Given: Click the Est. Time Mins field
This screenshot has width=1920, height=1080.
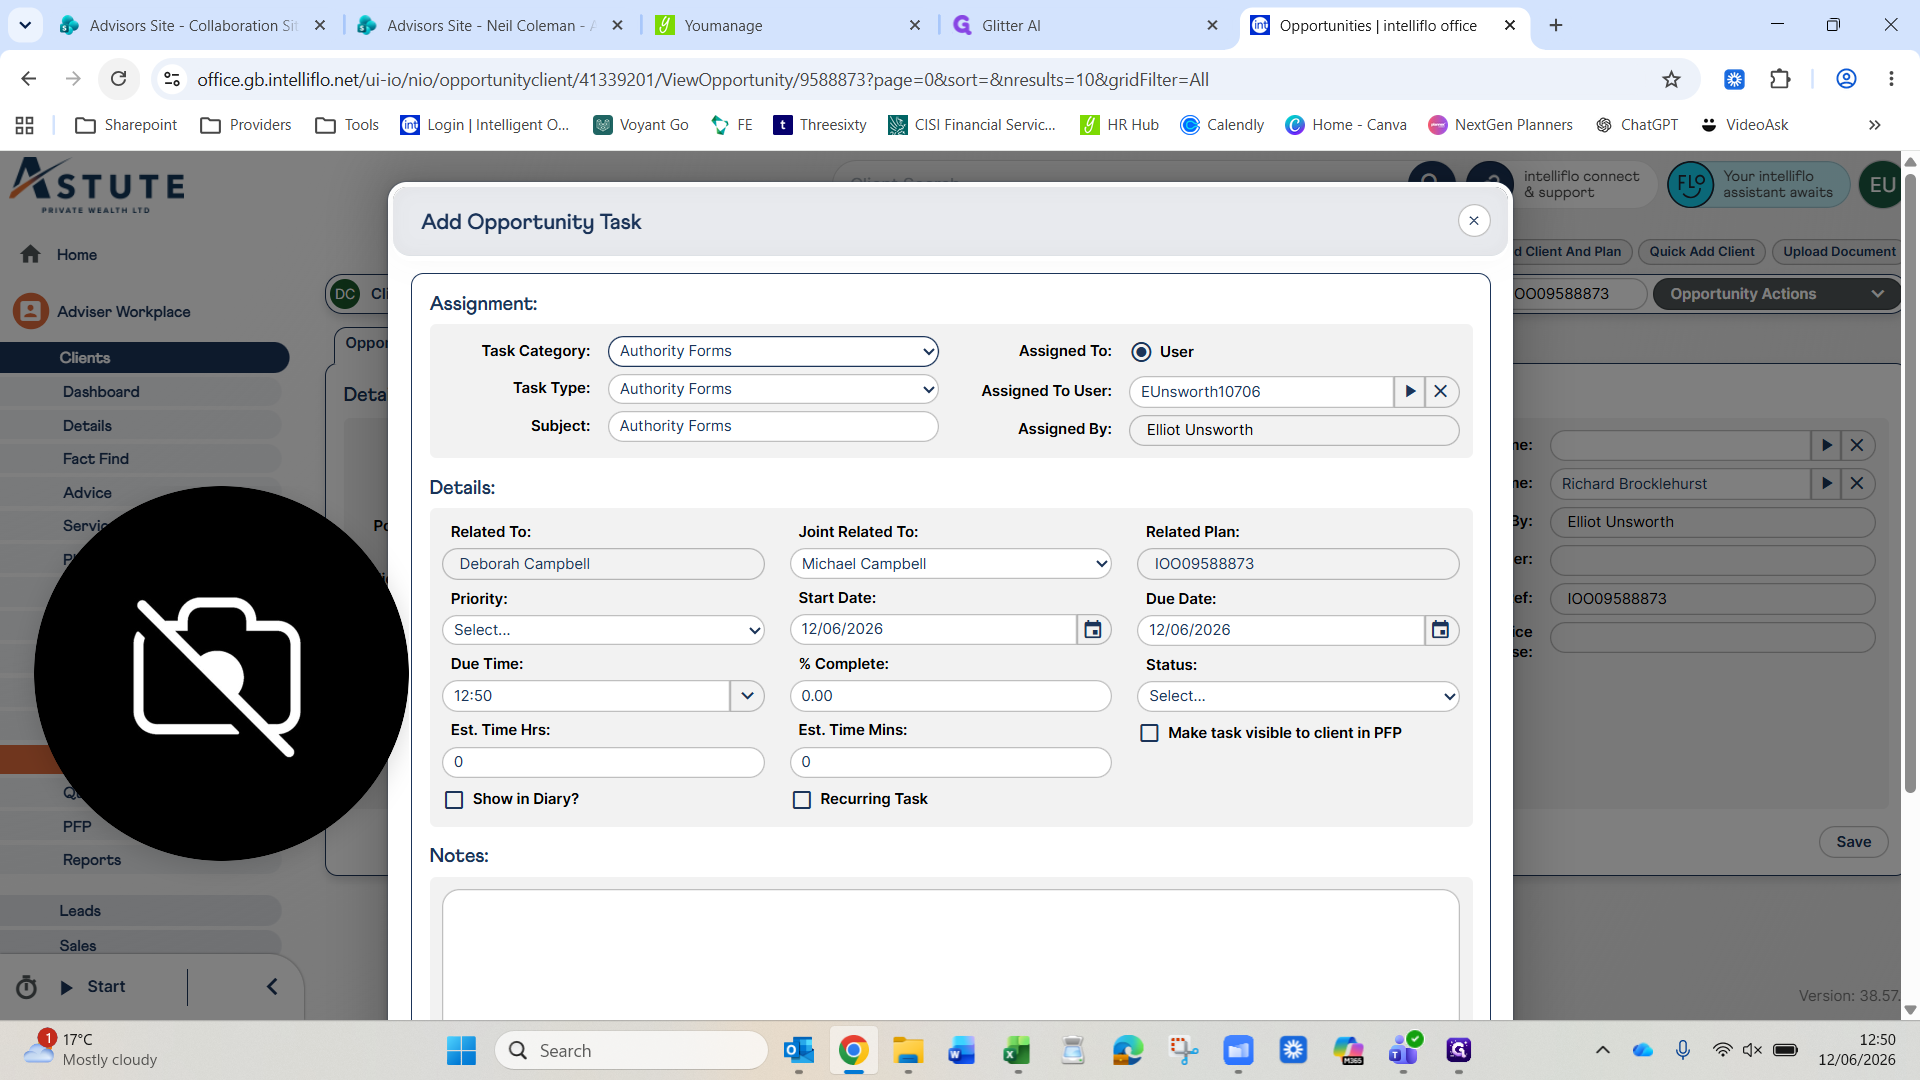Looking at the screenshot, I should [951, 762].
